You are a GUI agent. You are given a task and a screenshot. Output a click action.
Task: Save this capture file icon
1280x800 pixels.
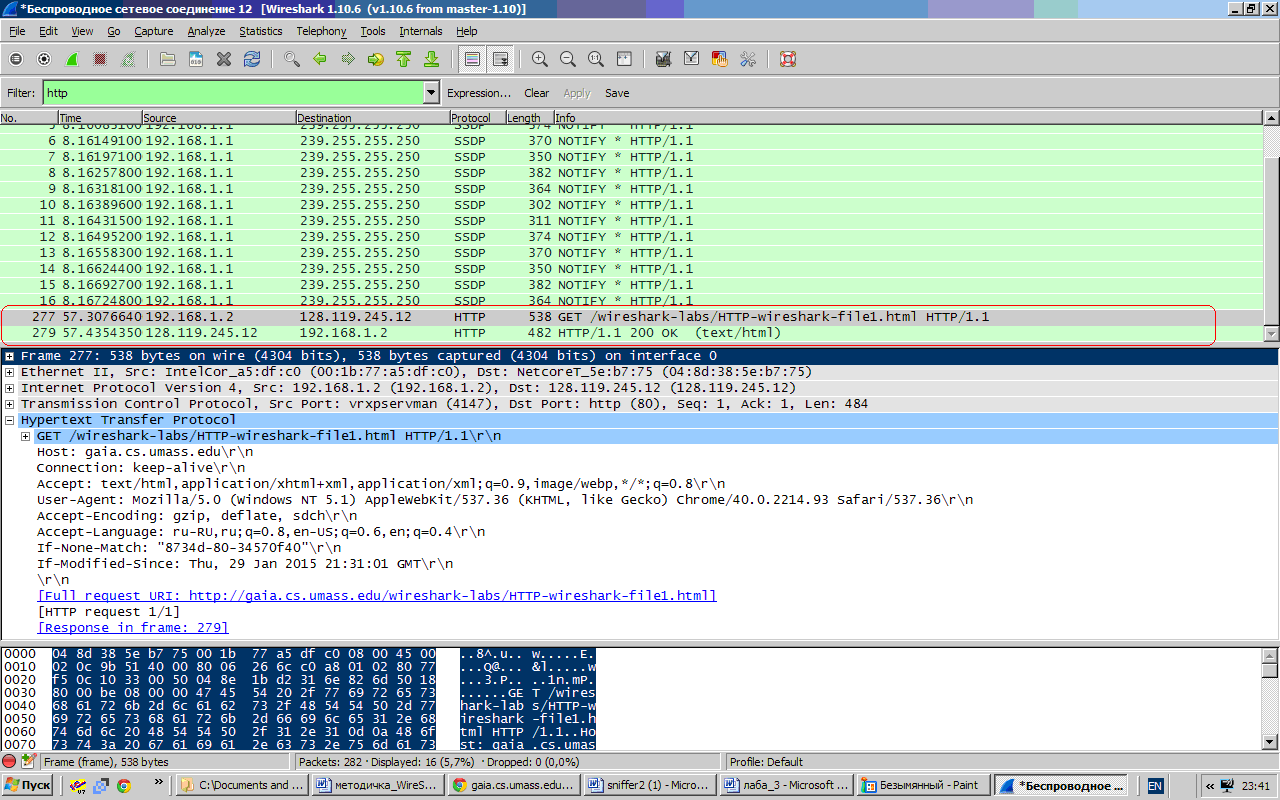point(196,59)
